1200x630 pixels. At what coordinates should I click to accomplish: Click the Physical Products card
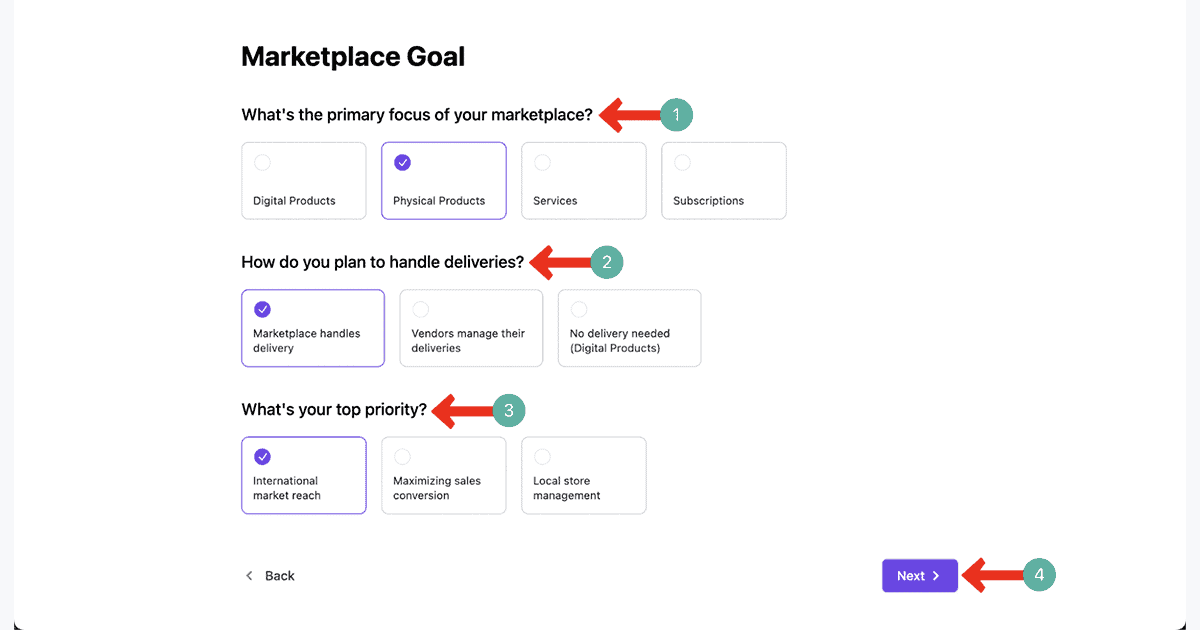point(443,180)
